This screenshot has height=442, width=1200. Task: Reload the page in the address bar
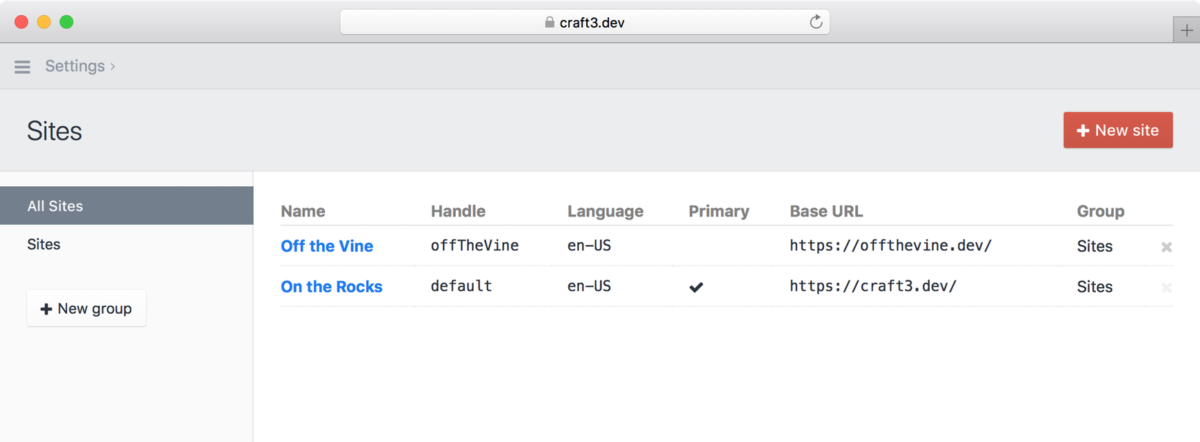(816, 22)
